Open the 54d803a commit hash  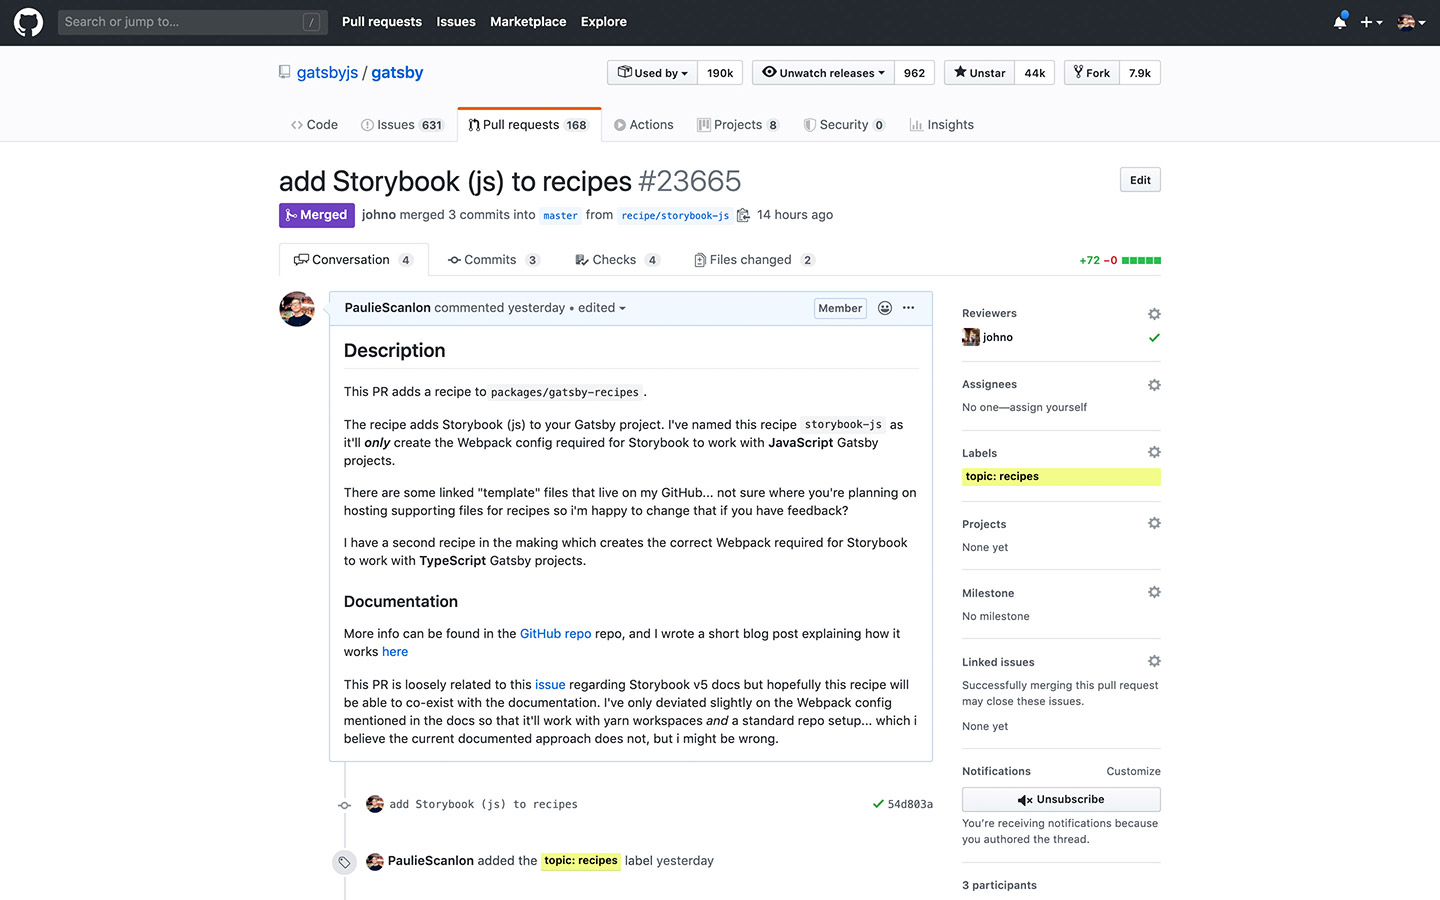coord(910,804)
